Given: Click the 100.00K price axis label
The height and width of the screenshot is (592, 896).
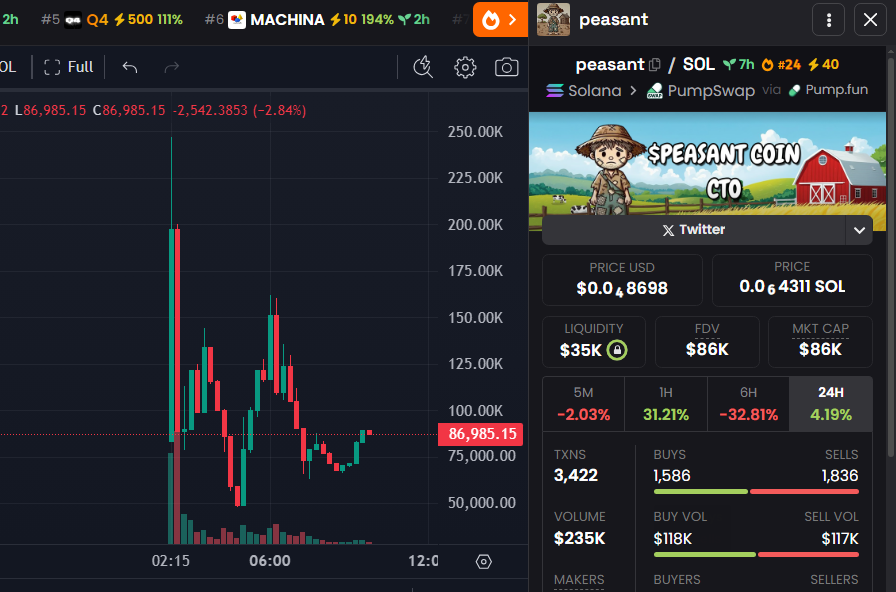Looking at the screenshot, I should point(475,411).
